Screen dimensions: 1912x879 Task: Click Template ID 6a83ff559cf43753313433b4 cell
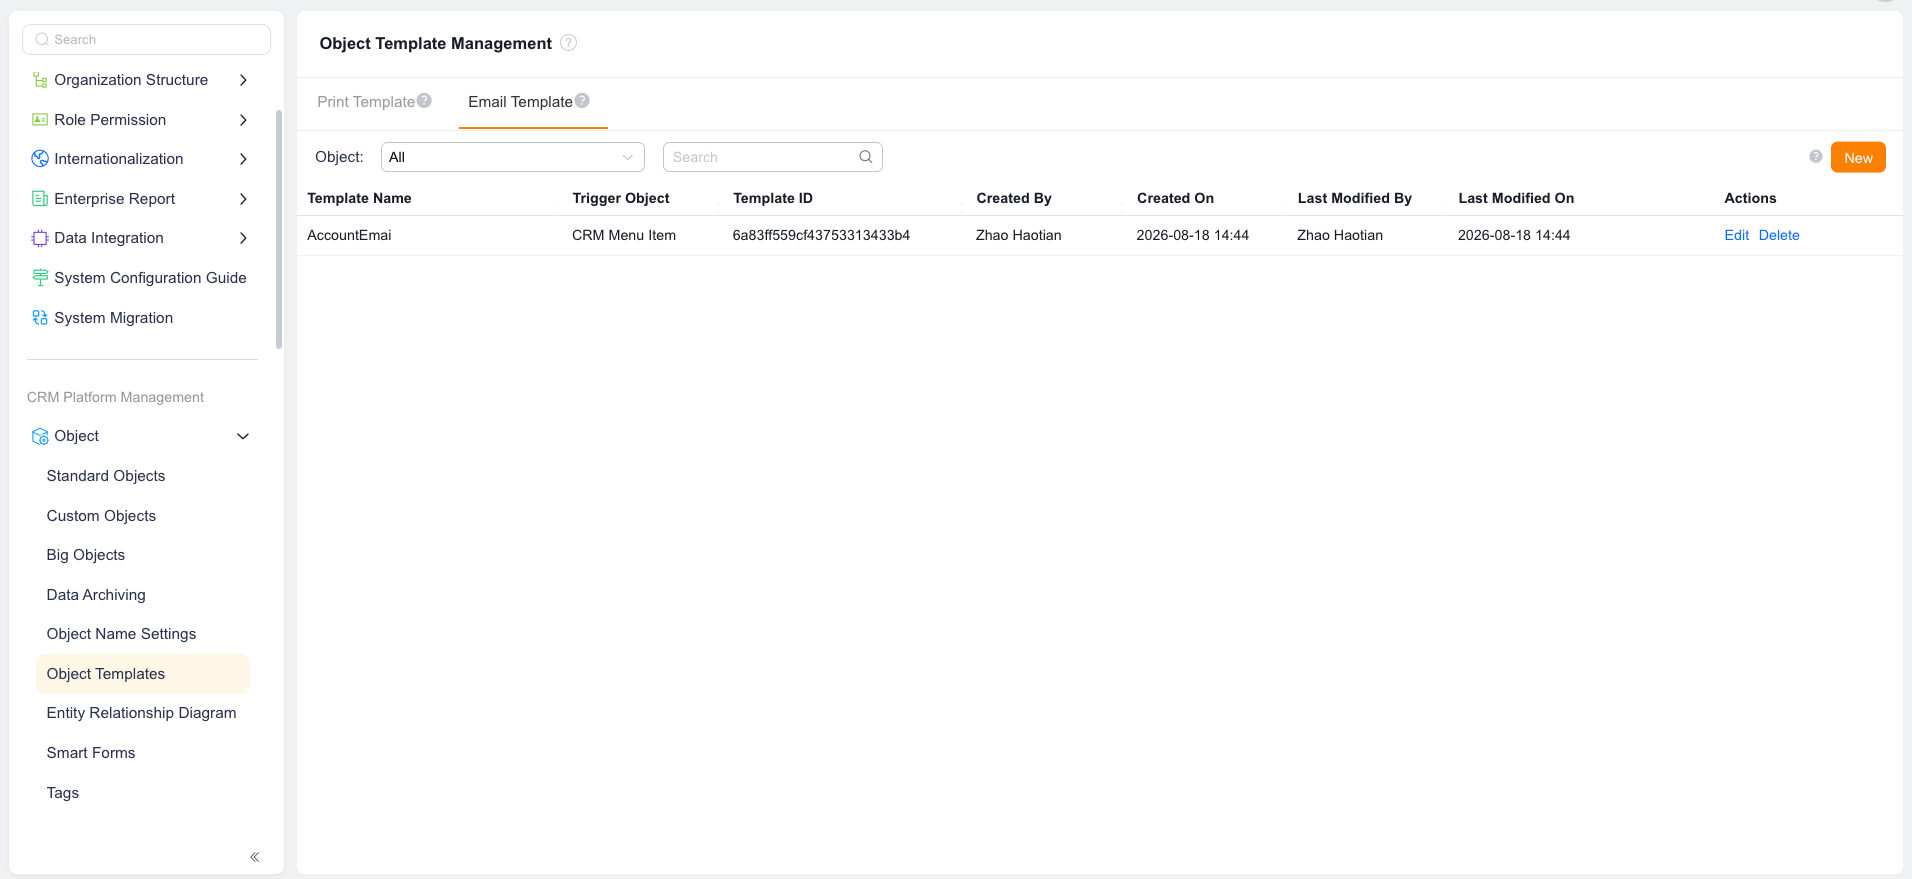click(821, 235)
